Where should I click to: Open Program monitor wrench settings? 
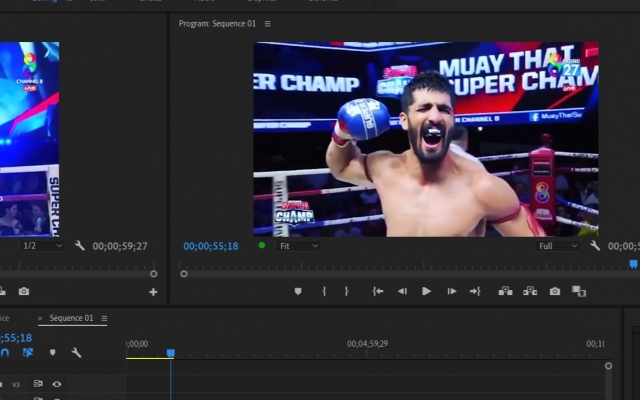(x=595, y=245)
